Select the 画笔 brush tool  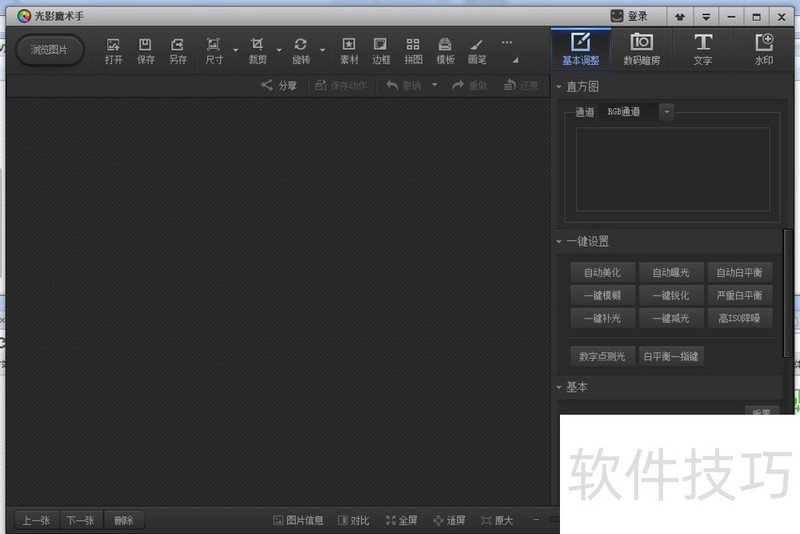(x=477, y=50)
